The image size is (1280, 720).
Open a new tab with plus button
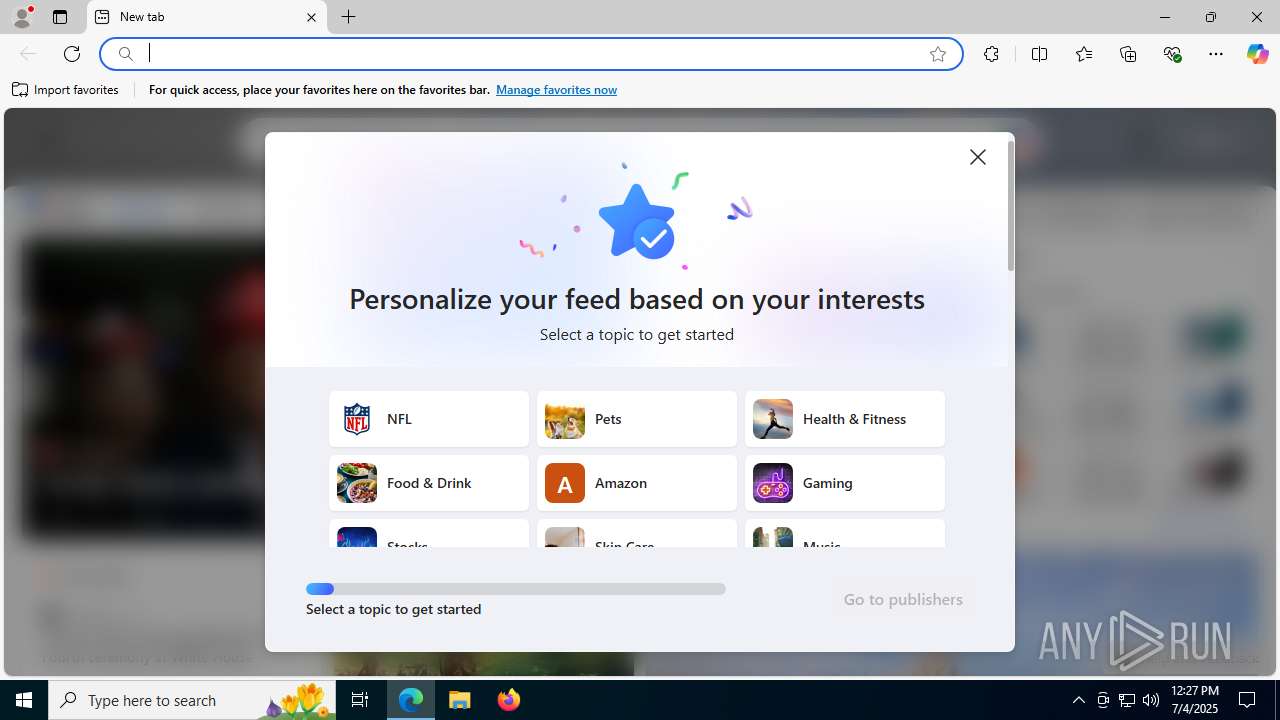pos(348,17)
